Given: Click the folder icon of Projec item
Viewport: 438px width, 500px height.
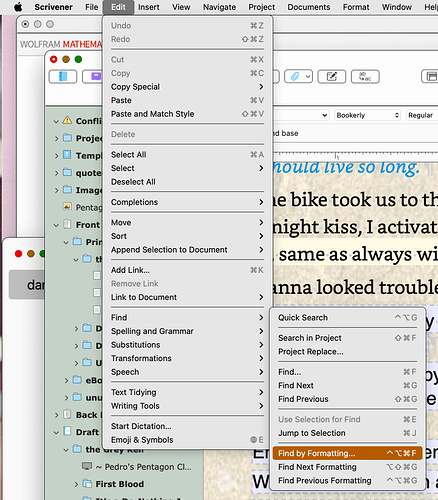Looking at the screenshot, I should pyautogui.click(x=67, y=138).
